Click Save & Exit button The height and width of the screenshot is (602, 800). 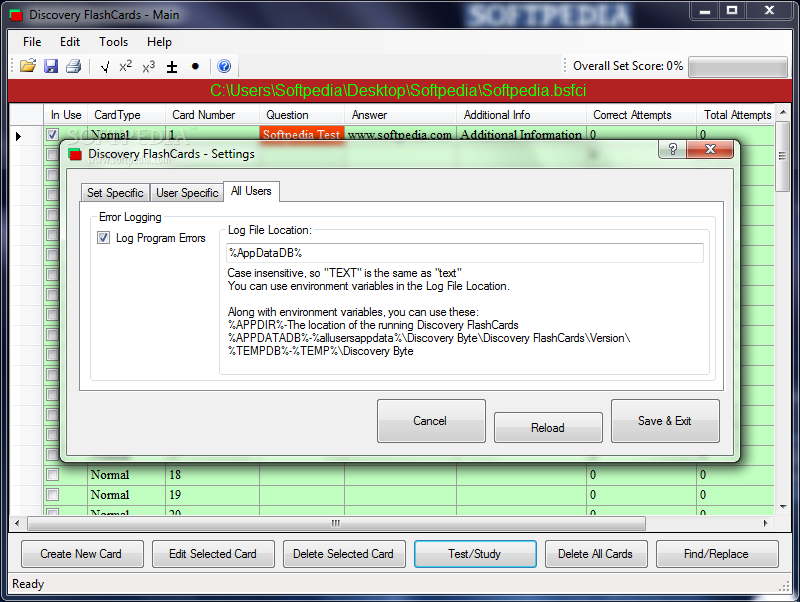[665, 421]
